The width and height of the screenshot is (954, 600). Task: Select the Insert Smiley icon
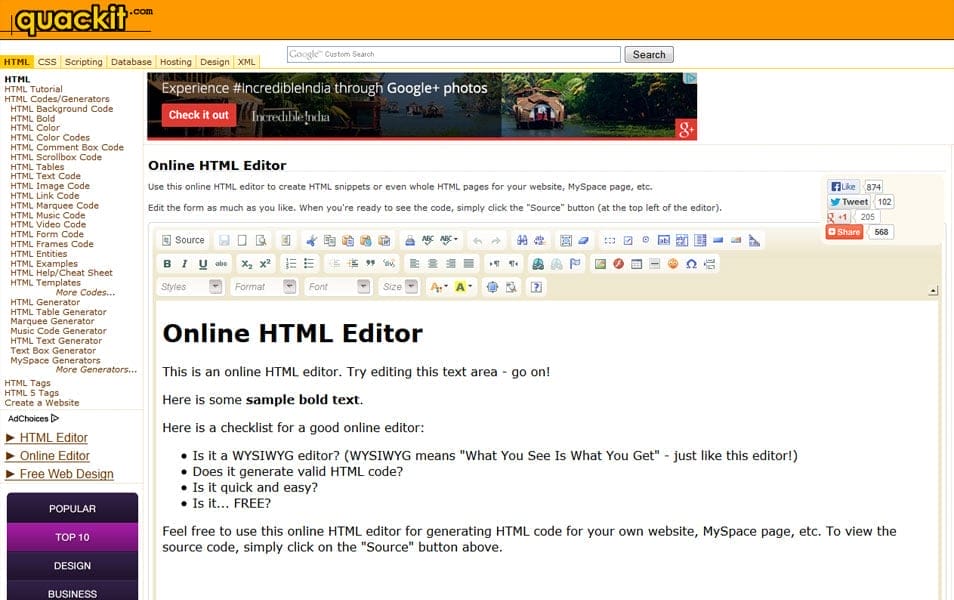(672, 264)
